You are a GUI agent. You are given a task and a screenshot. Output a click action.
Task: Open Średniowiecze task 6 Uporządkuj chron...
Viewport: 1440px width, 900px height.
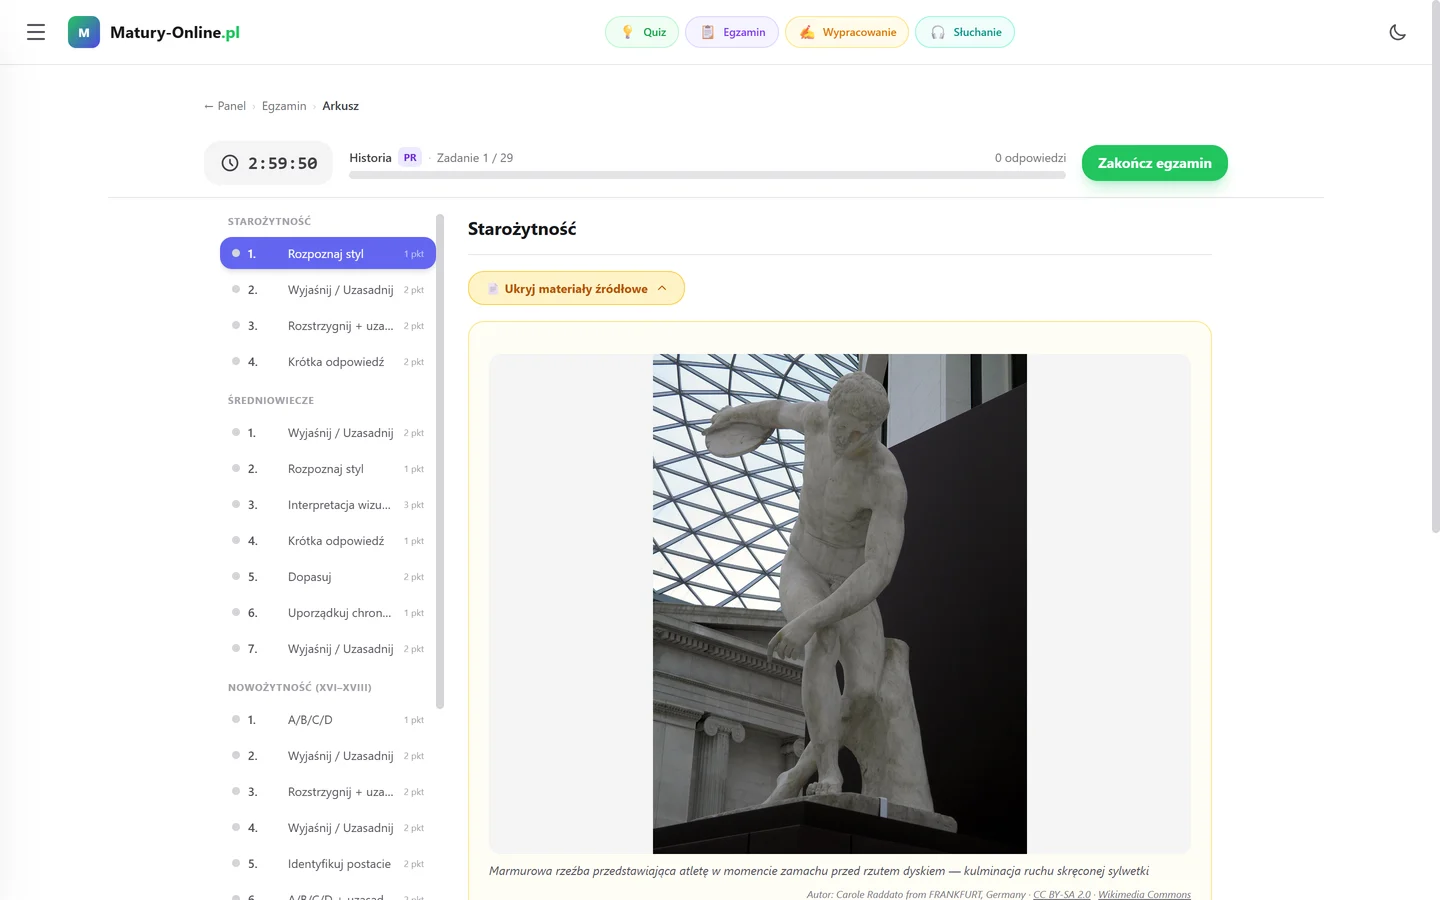tap(328, 613)
